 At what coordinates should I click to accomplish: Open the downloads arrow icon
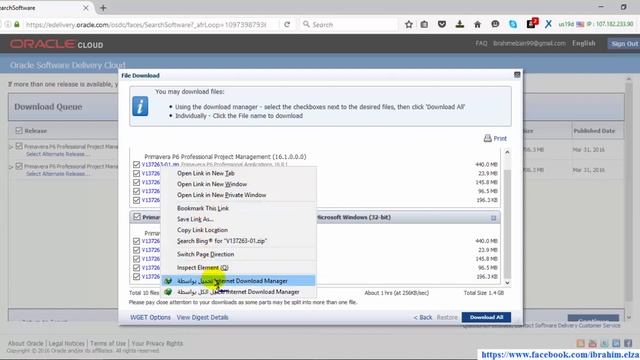pyautogui.click(x=460, y=24)
